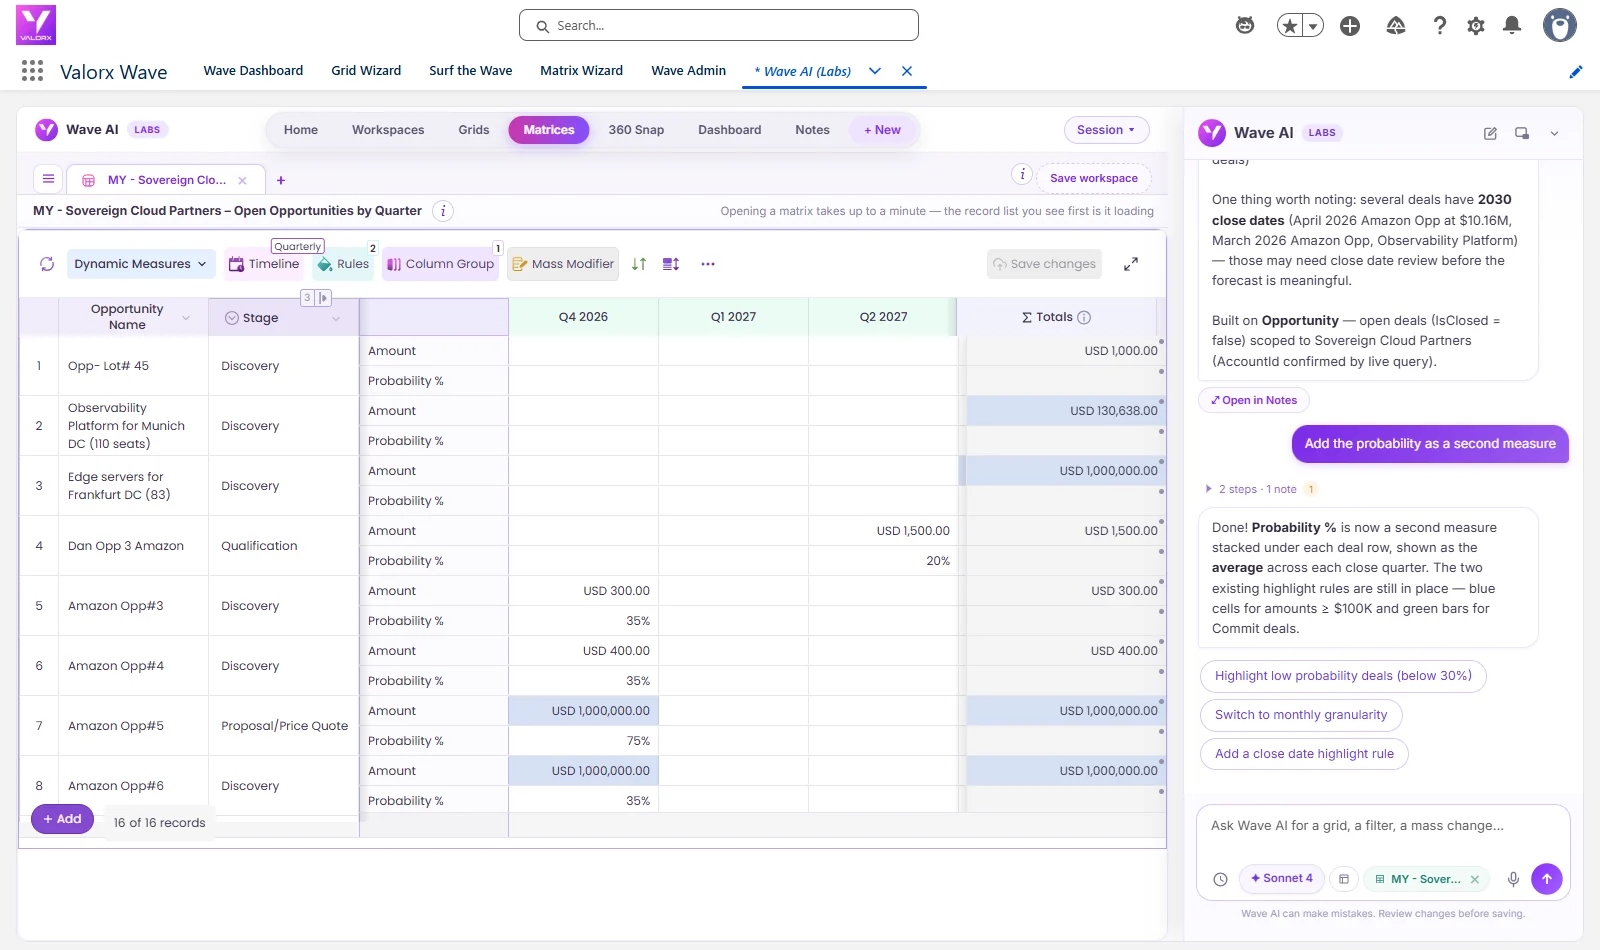The height and width of the screenshot is (950, 1600).
Task: Open the Timeline settings button
Action: click(264, 264)
